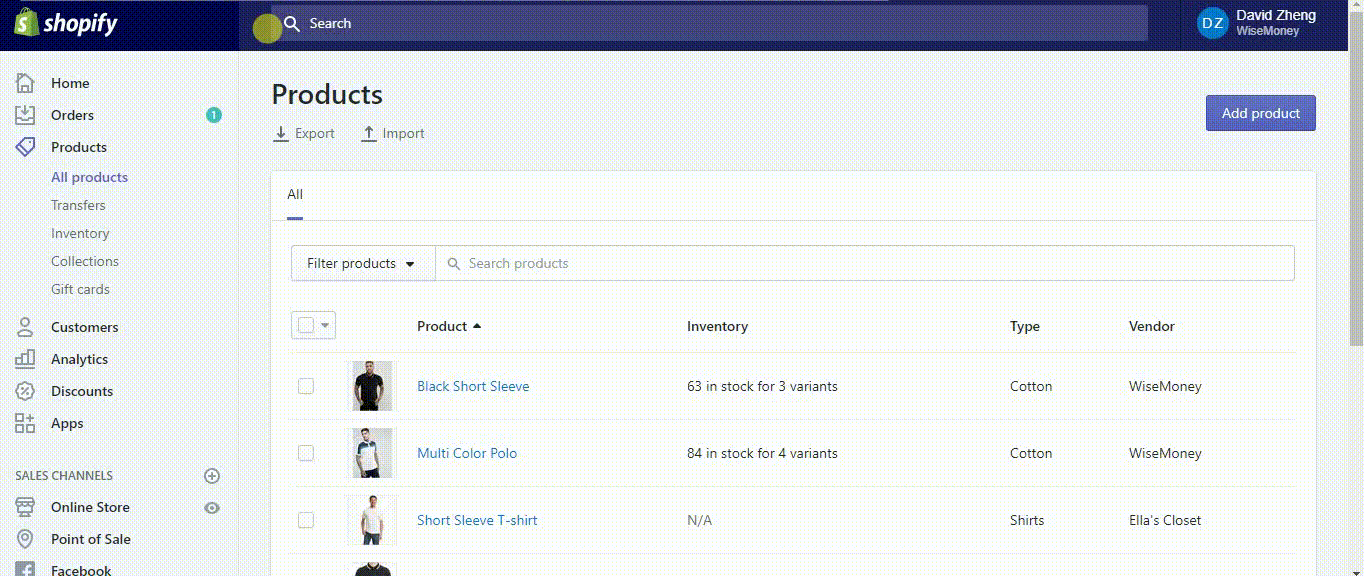
Task: Sort by the Product column header
Action: click(x=449, y=326)
